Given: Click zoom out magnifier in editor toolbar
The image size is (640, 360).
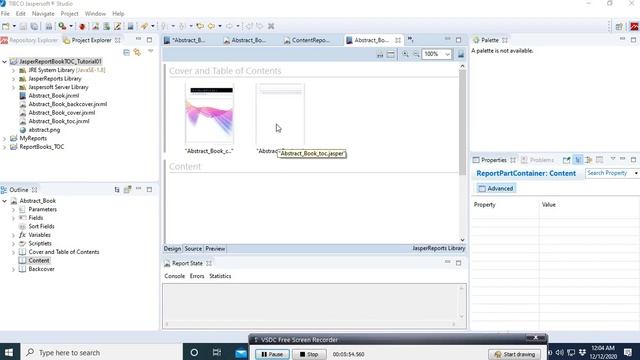Looking at the screenshot, I should [x=416, y=54].
